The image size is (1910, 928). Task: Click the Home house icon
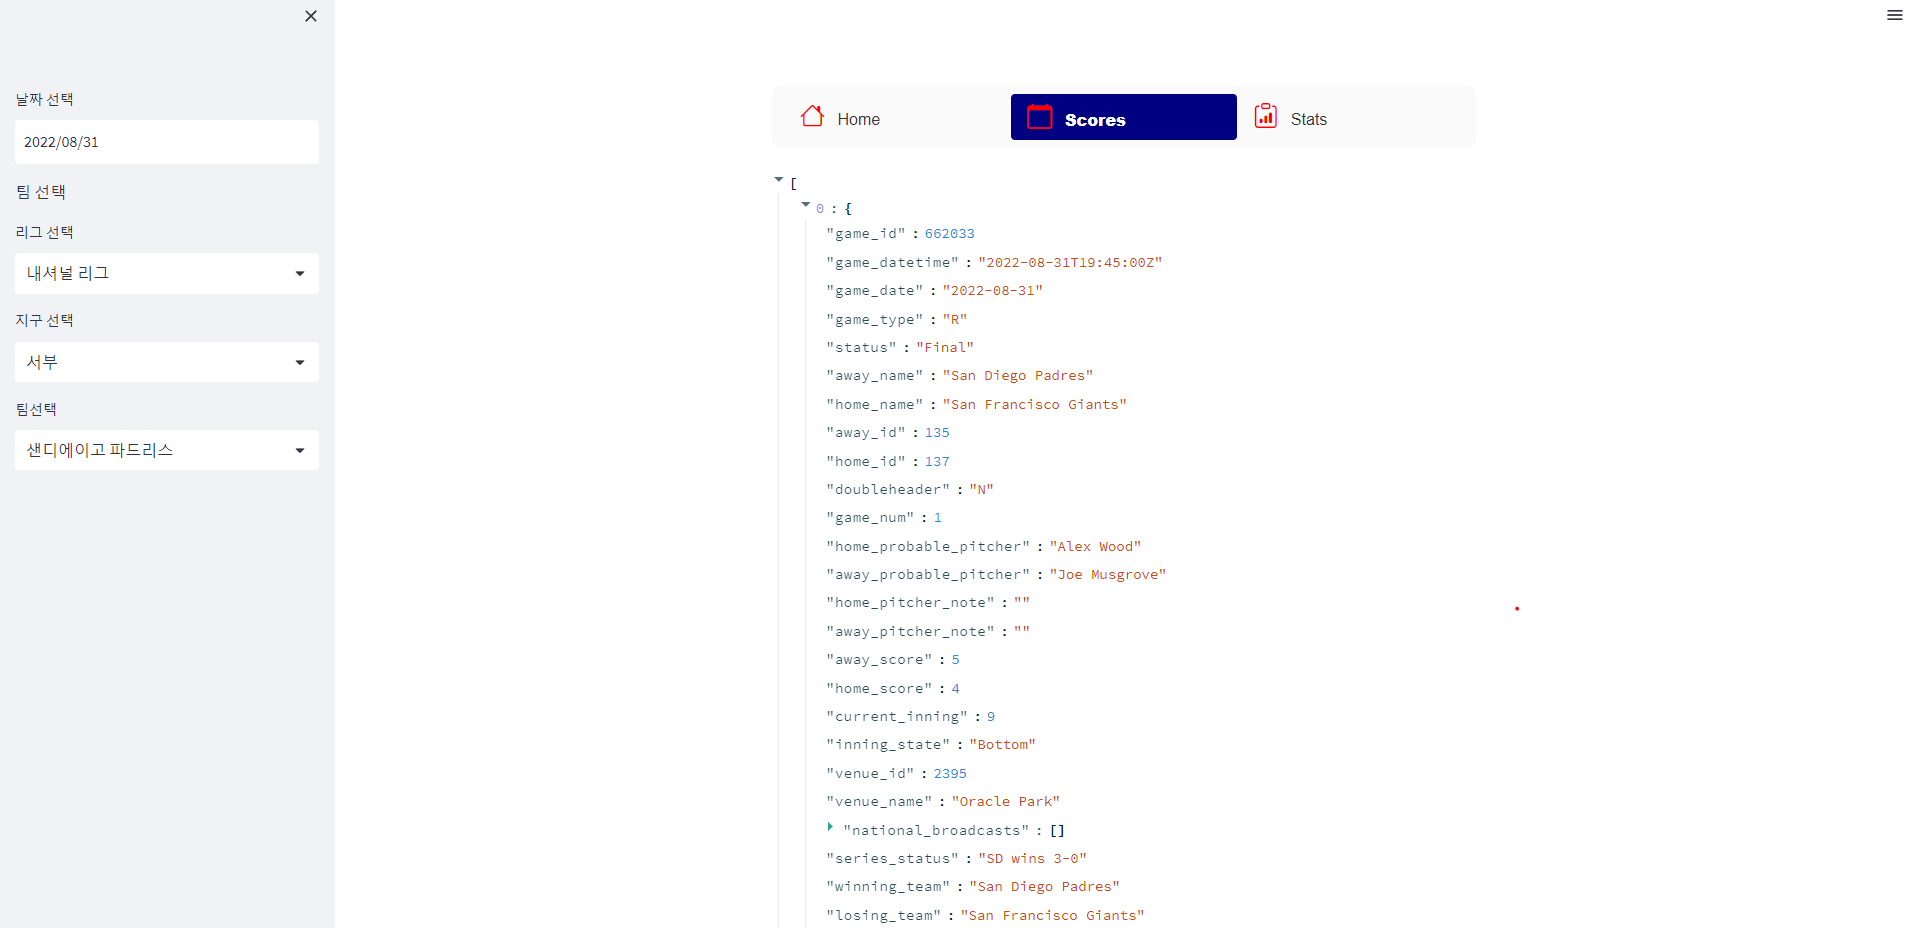tap(812, 117)
